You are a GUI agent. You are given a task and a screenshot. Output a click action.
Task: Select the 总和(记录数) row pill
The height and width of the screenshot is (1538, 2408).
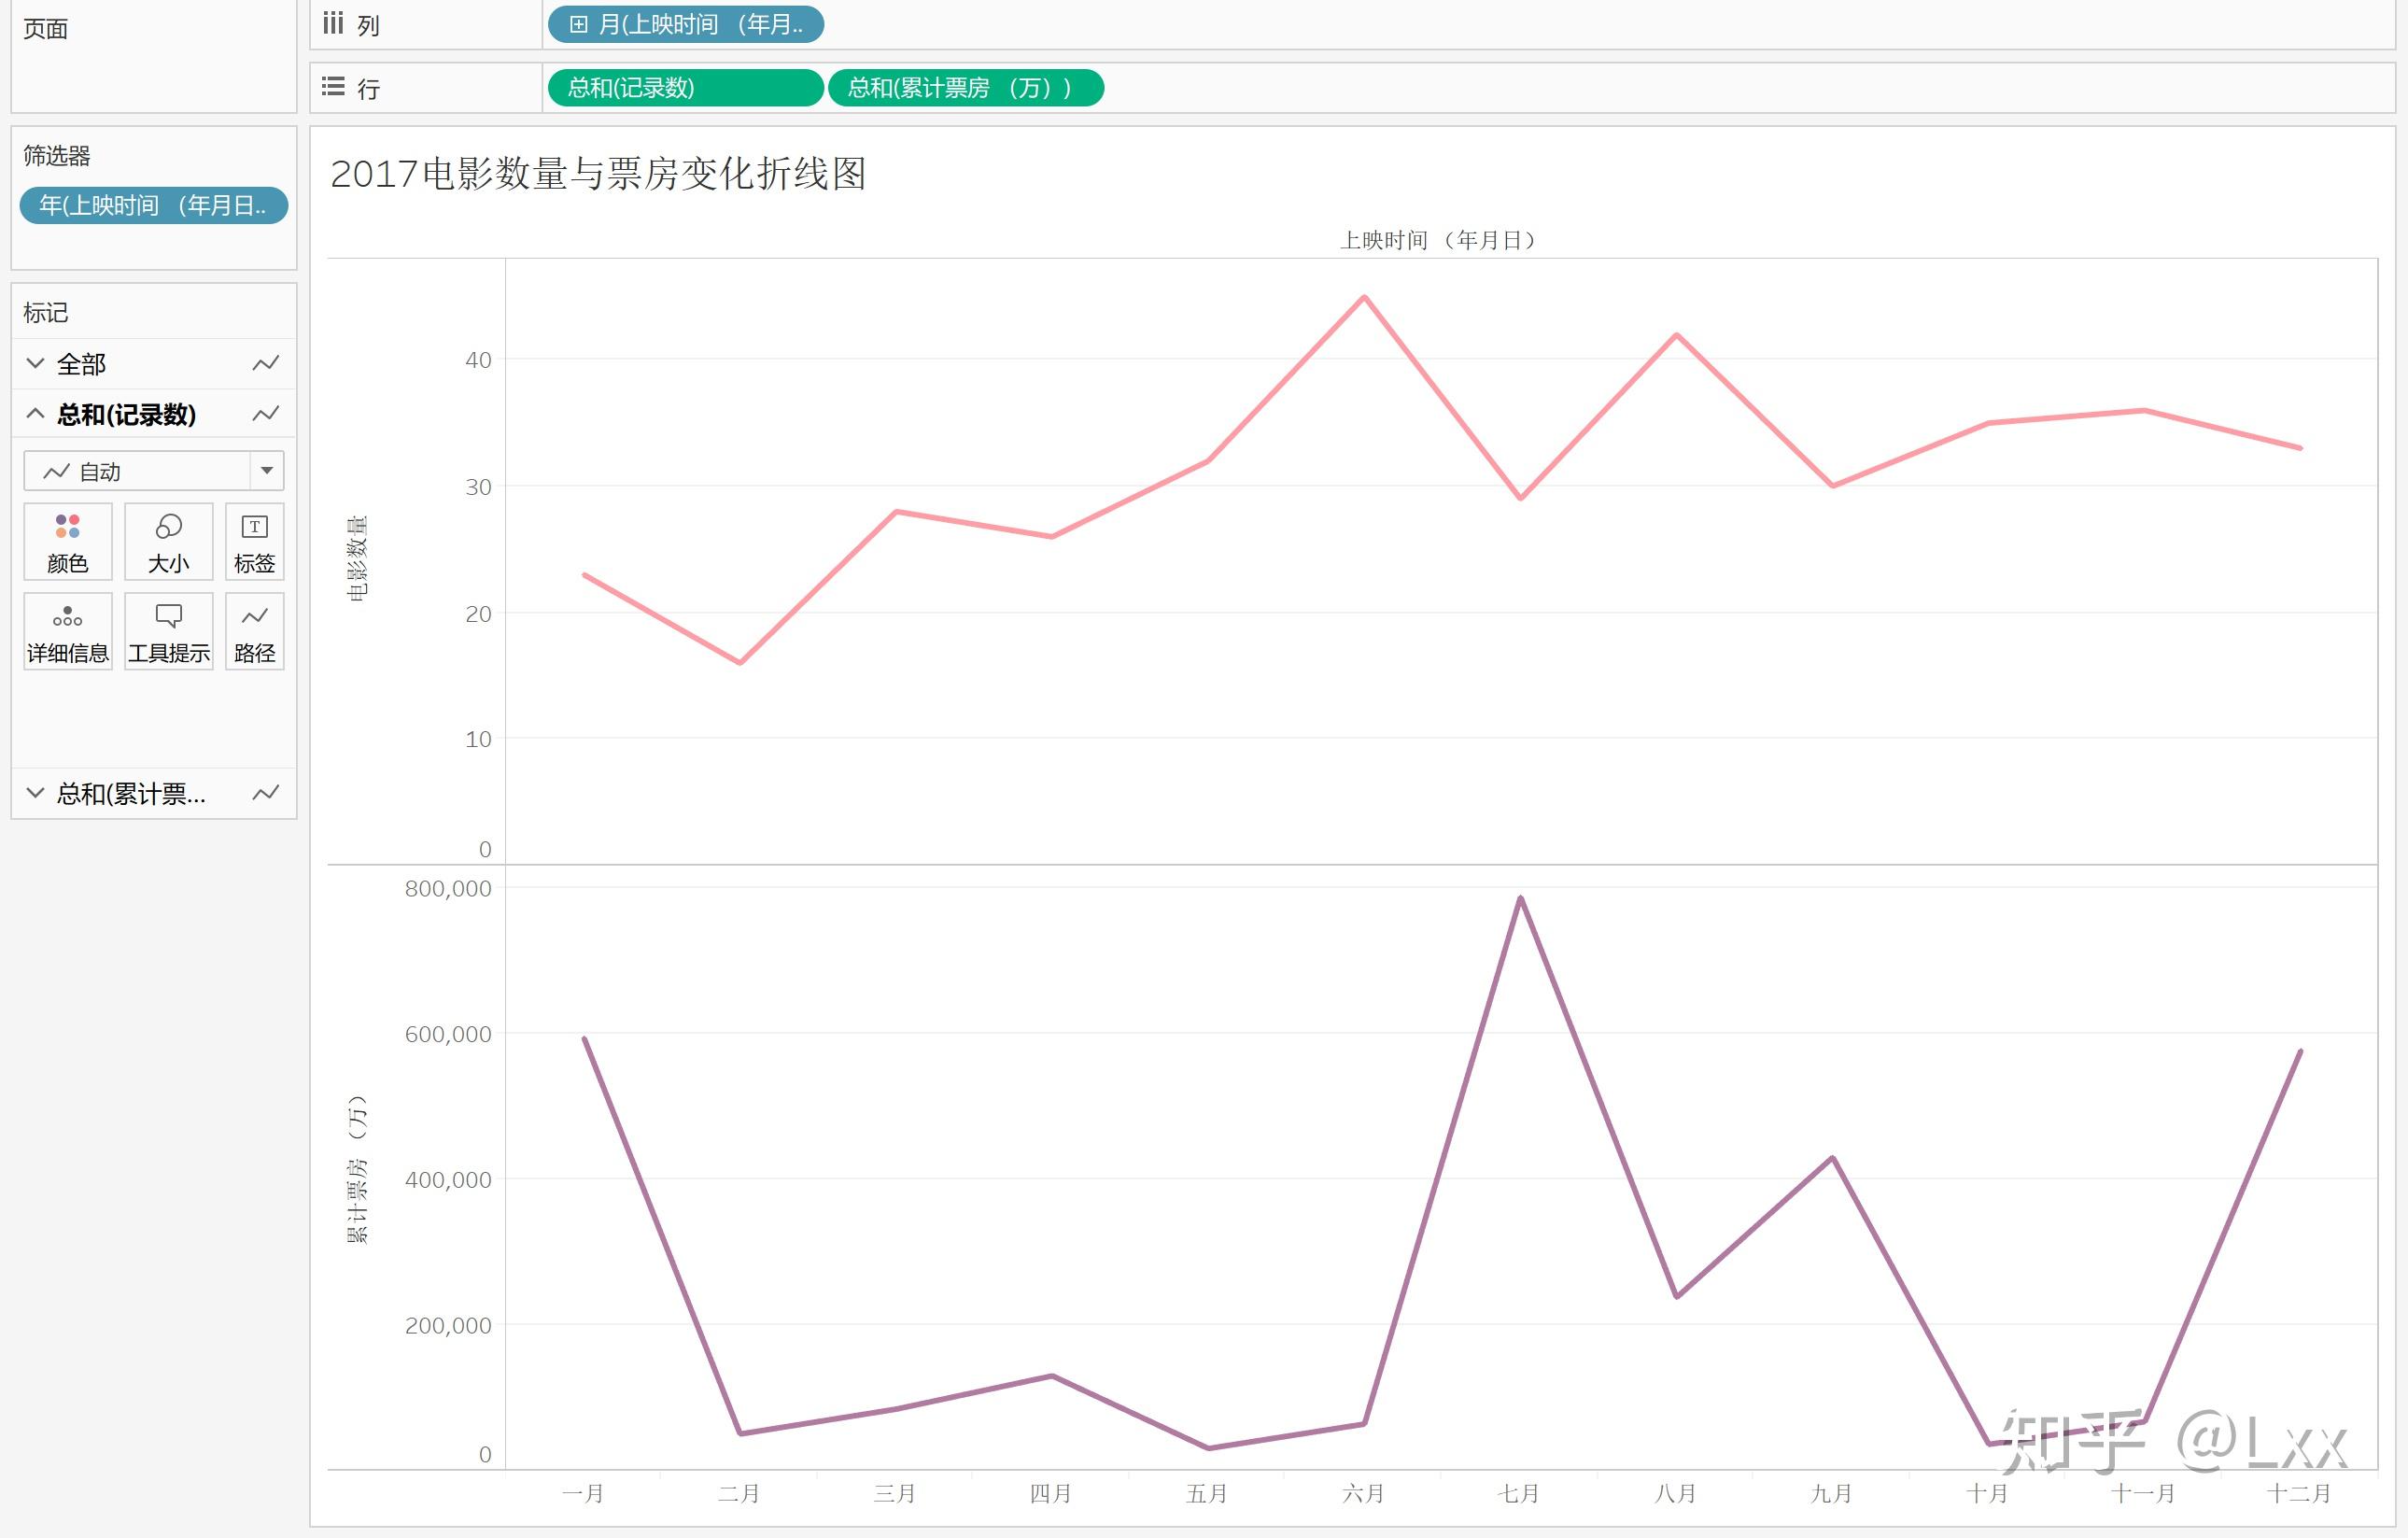[685, 88]
